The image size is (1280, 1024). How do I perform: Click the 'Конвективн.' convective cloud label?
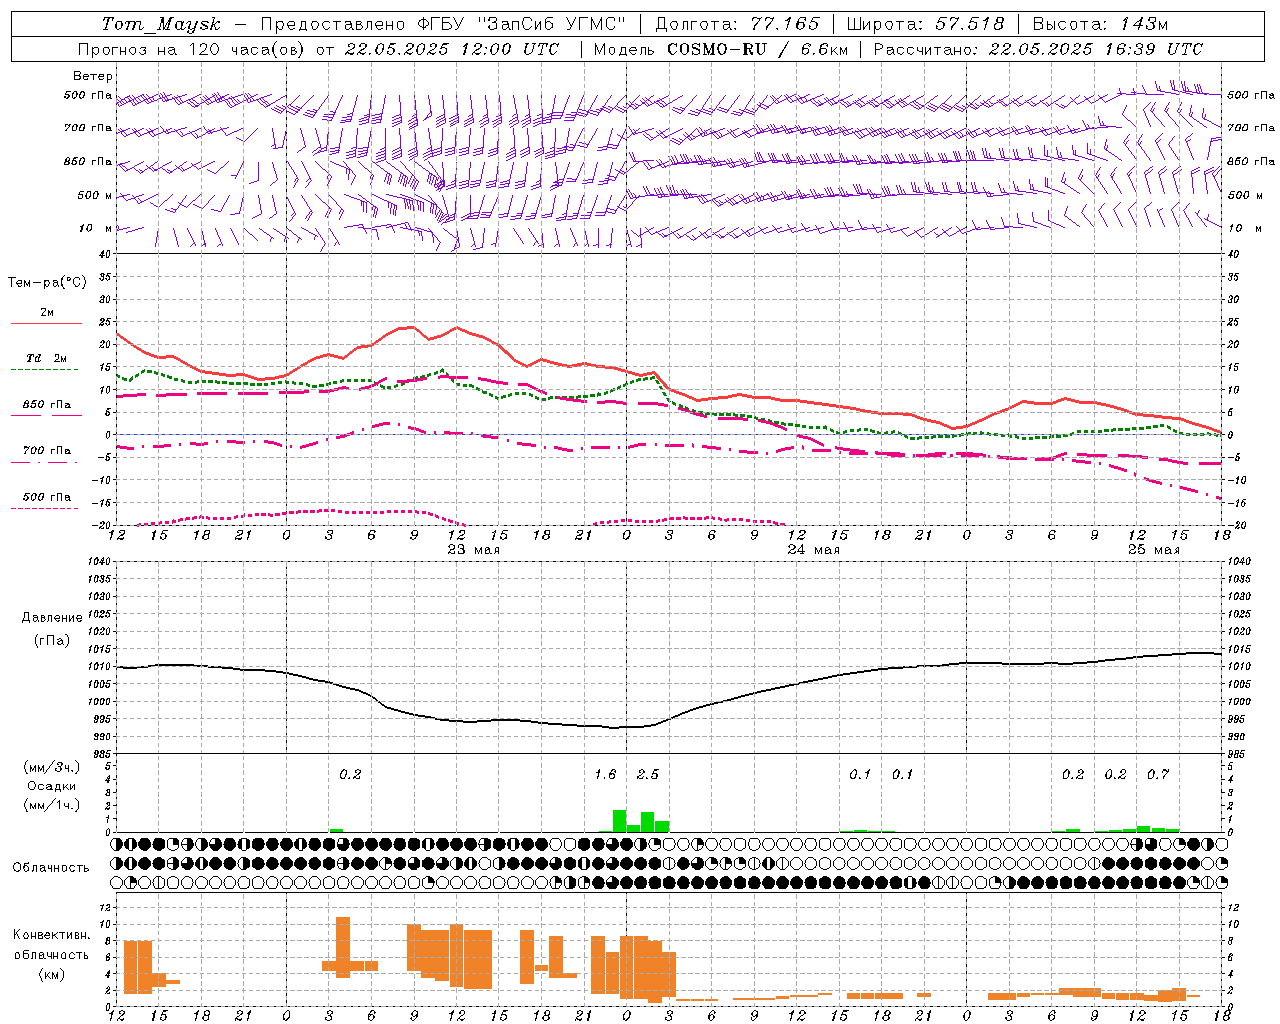tap(52, 934)
